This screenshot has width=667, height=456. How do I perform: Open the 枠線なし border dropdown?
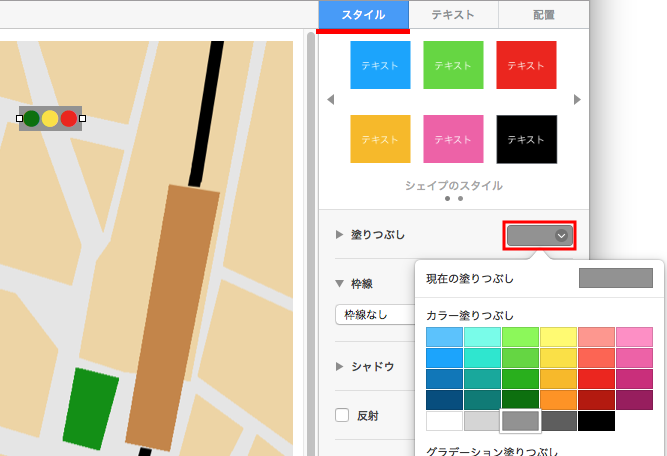tap(375, 314)
